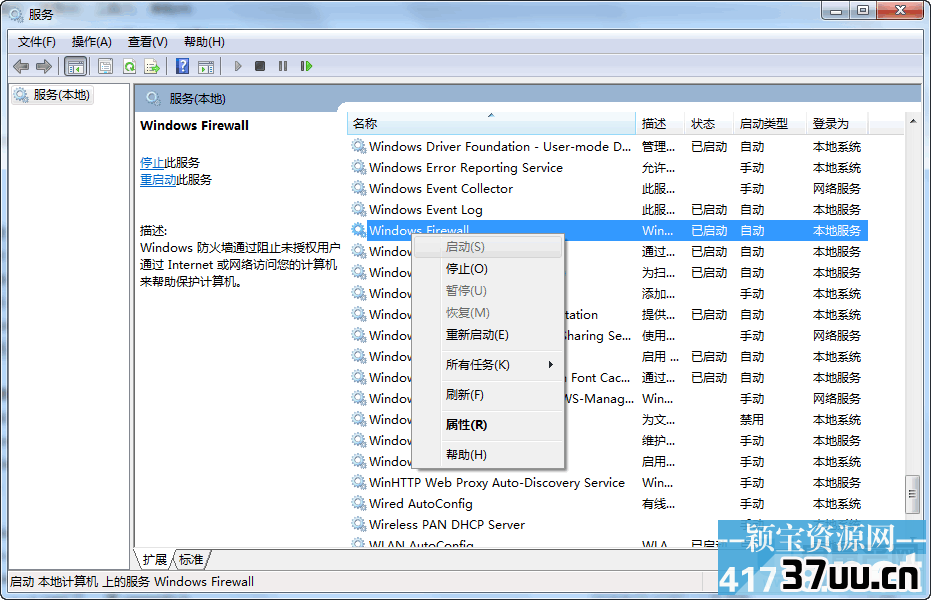Toggle the show/hide action pane icon
Screen dimensions: 931x600
206,66
